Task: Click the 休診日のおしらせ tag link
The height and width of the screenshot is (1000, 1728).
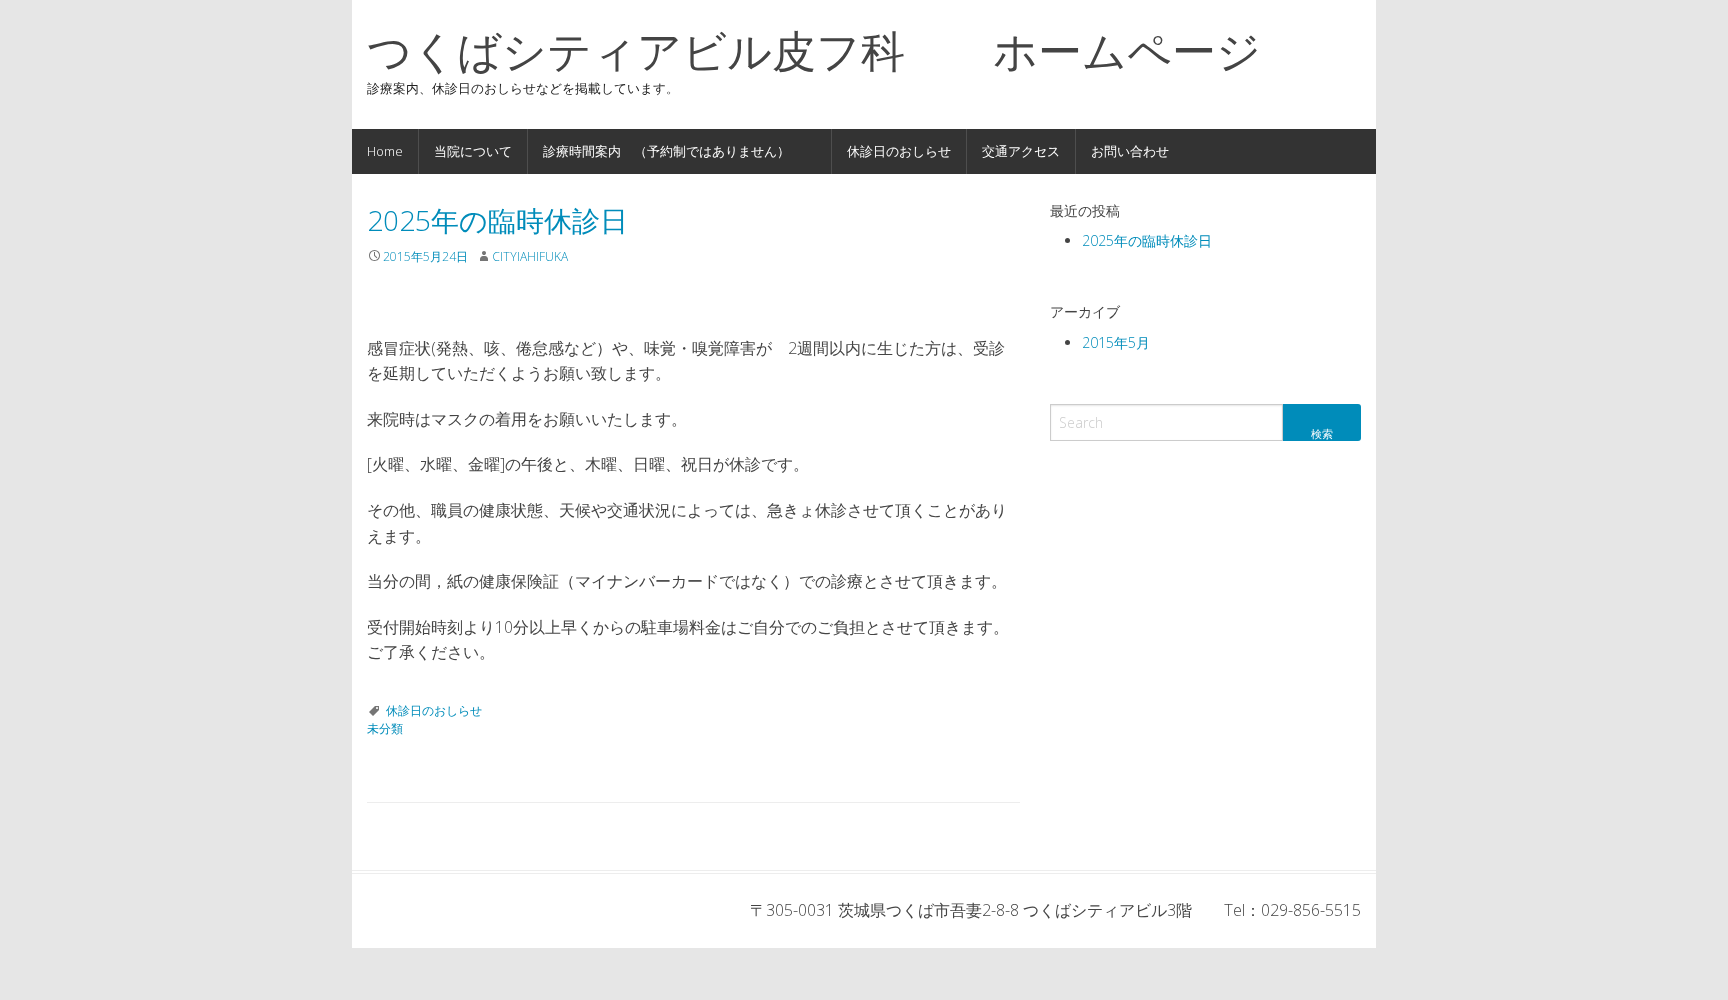Action: pos(433,710)
